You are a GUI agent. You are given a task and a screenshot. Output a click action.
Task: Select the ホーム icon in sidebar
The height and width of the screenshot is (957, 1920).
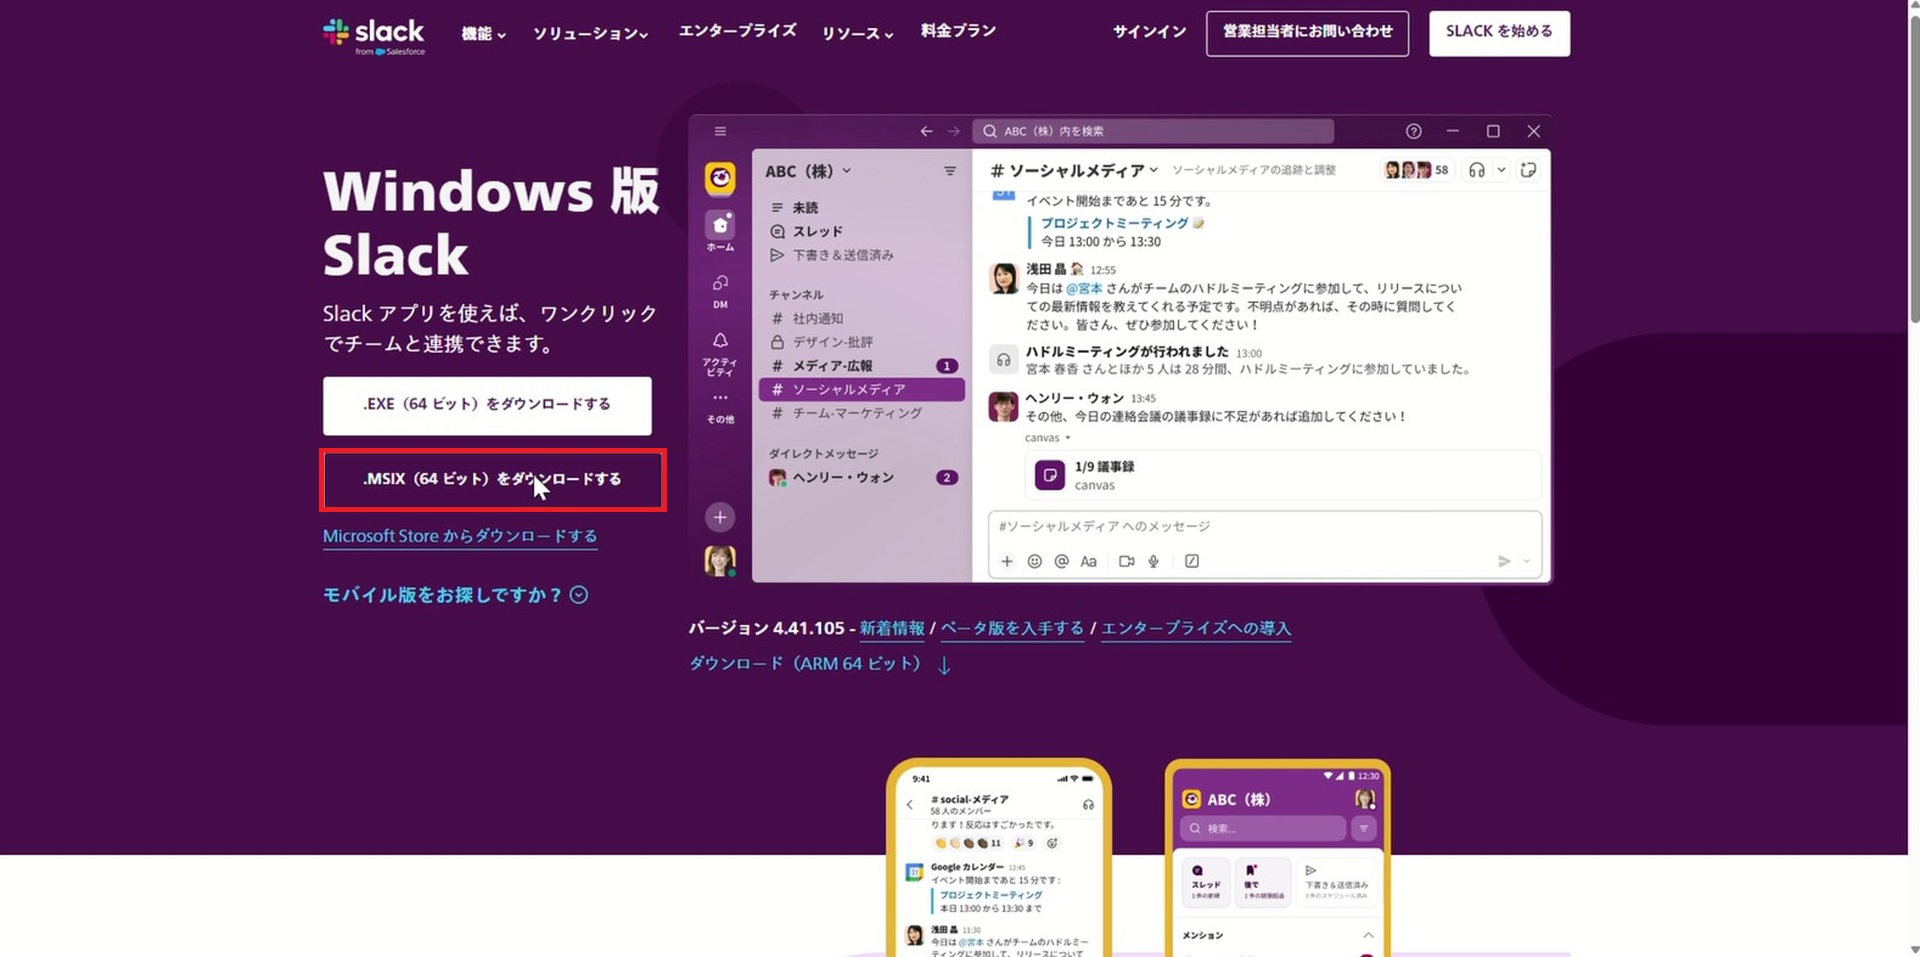[x=720, y=231]
